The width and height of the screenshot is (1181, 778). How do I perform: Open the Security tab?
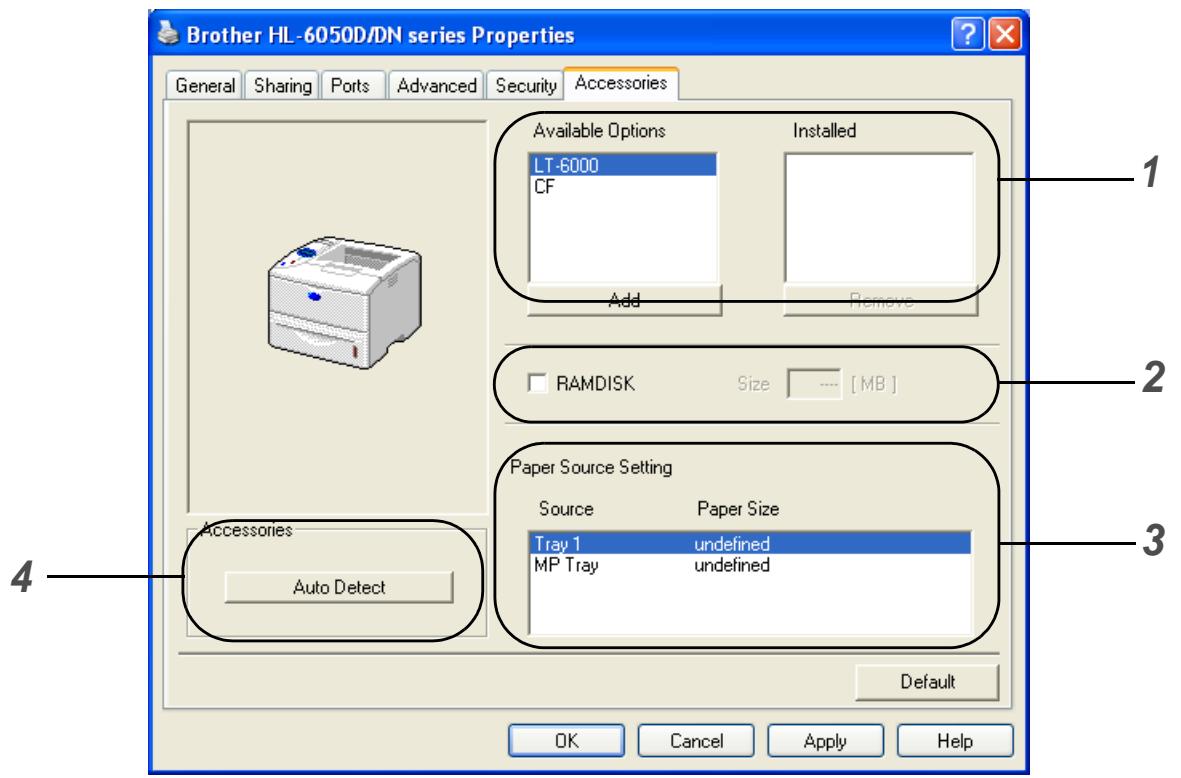[x=526, y=86]
